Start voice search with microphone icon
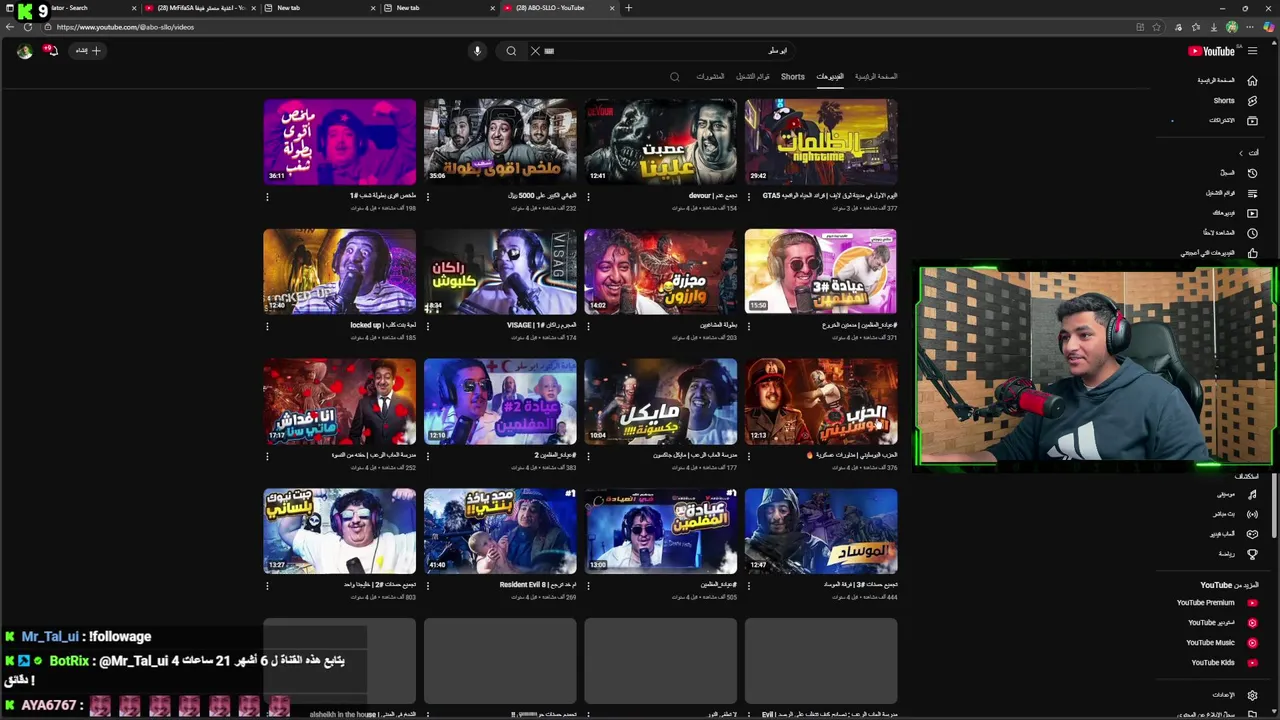1280x720 pixels. click(x=477, y=51)
